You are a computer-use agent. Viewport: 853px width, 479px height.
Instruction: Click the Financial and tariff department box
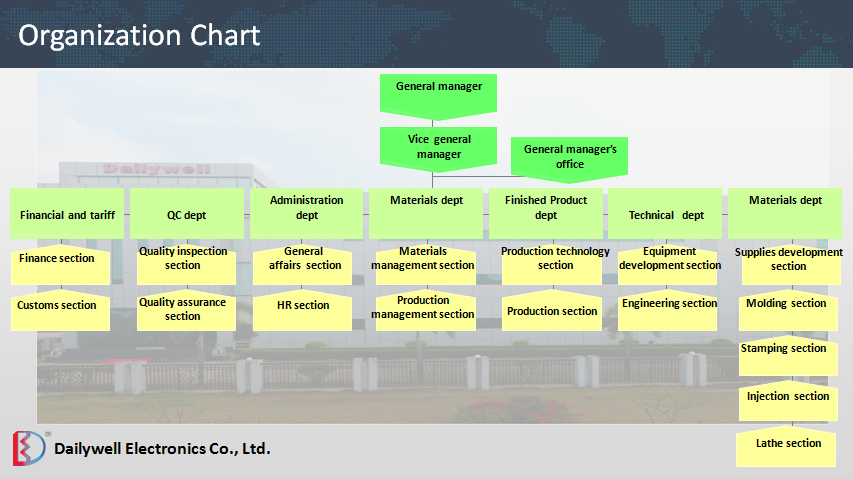(67, 213)
